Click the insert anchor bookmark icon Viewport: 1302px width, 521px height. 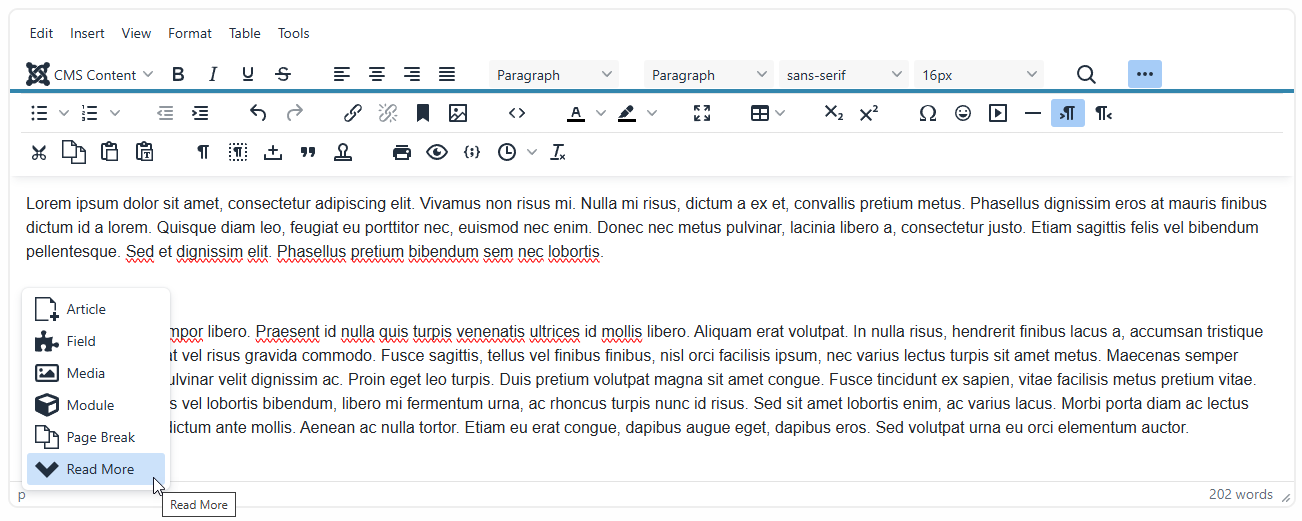(423, 113)
